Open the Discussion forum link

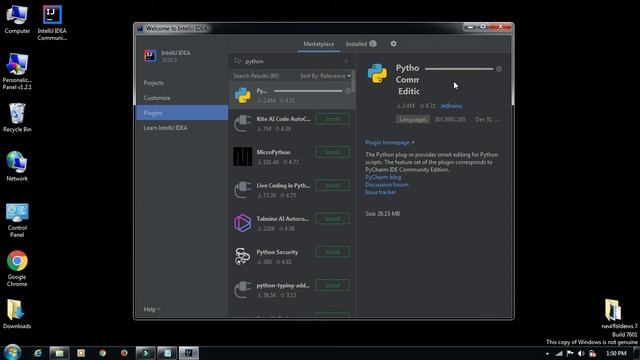point(387,184)
